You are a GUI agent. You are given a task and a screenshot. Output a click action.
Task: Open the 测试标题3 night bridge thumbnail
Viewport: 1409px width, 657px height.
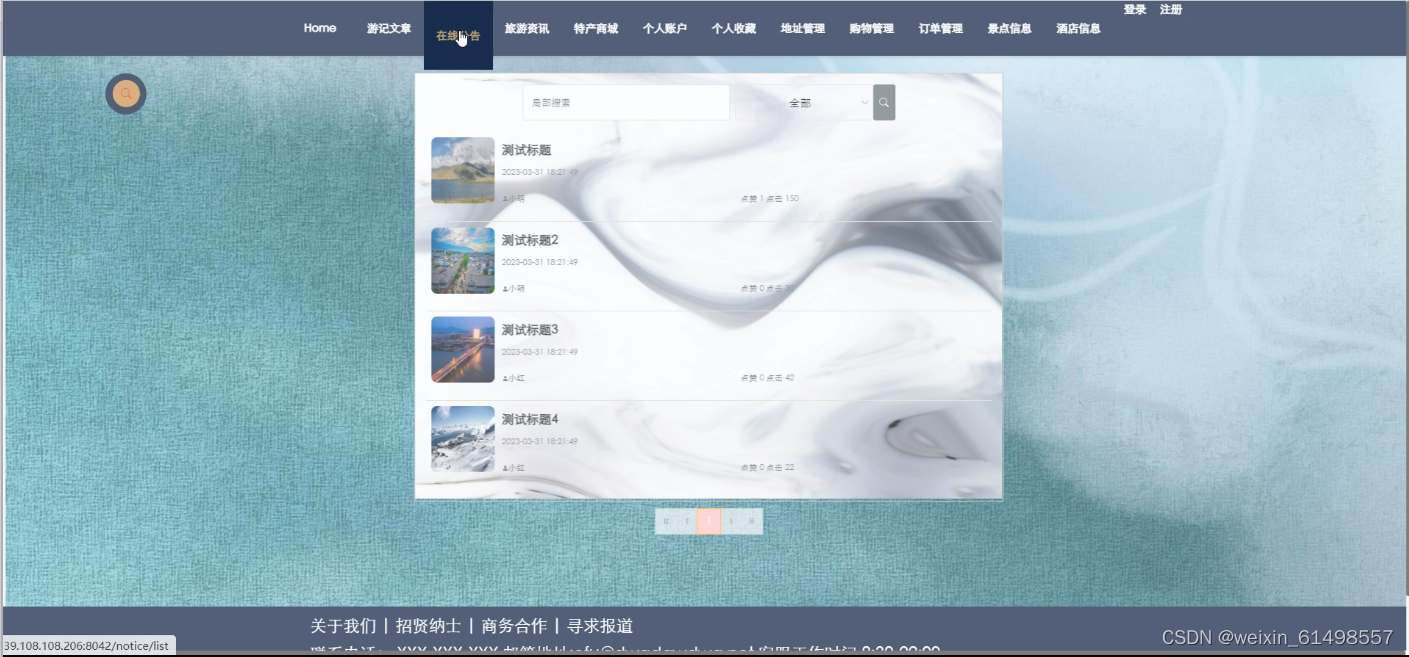point(463,349)
